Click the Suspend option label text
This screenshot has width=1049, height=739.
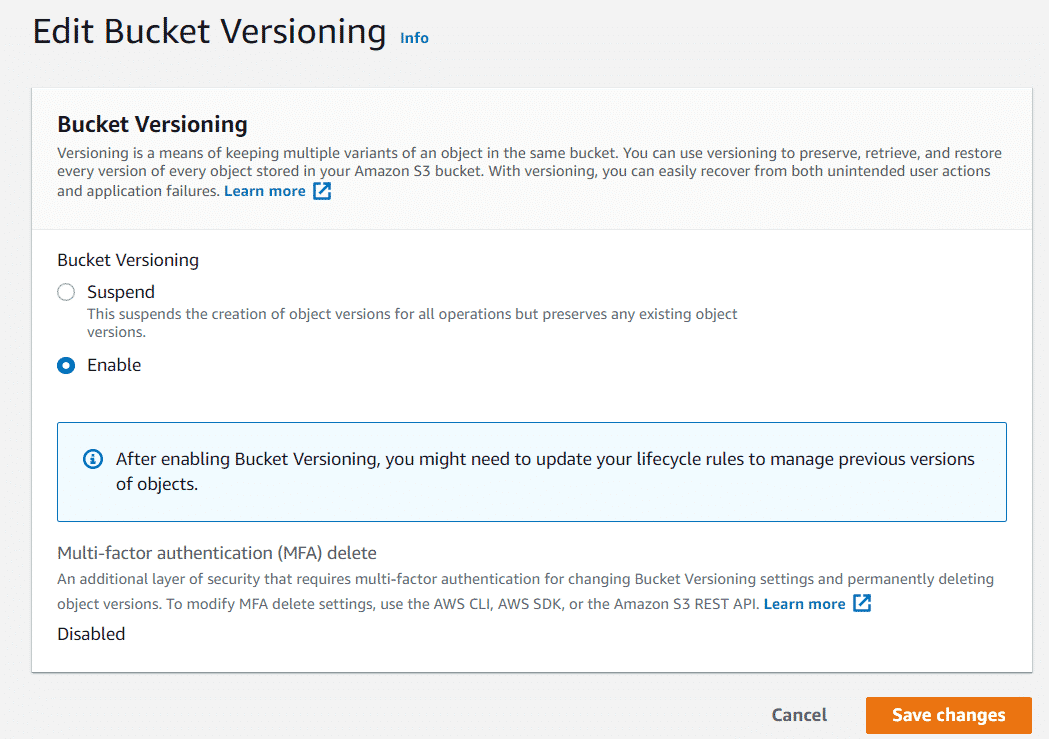[x=121, y=292]
